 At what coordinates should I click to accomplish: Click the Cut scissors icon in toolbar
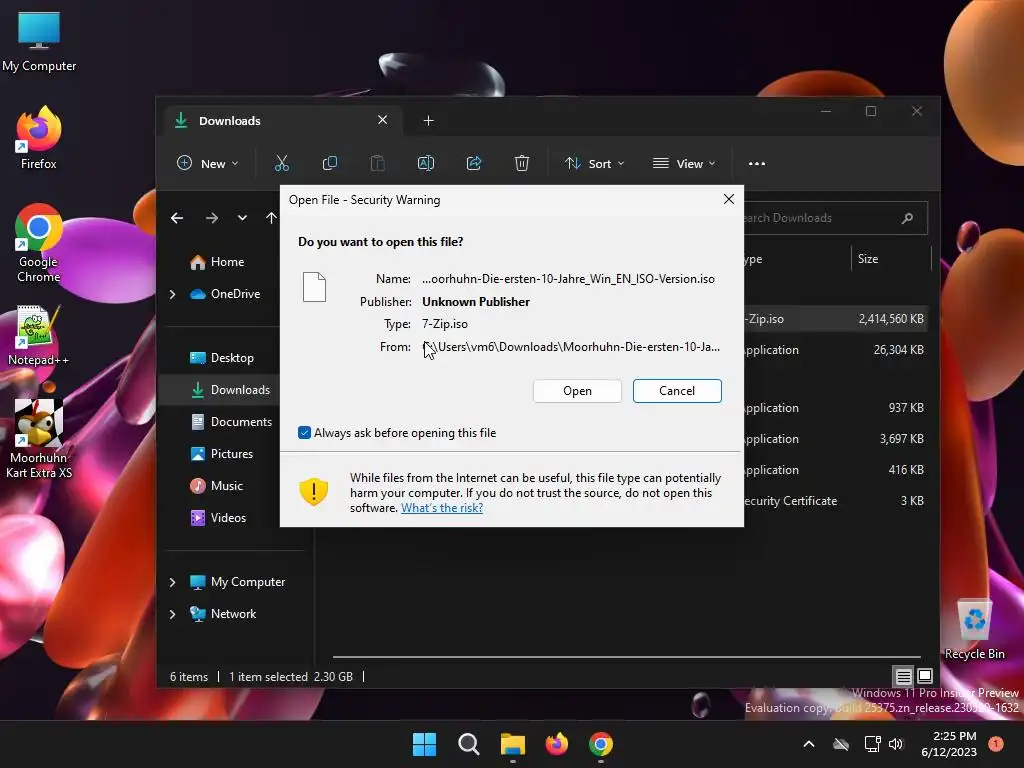click(x=281, y=163)
